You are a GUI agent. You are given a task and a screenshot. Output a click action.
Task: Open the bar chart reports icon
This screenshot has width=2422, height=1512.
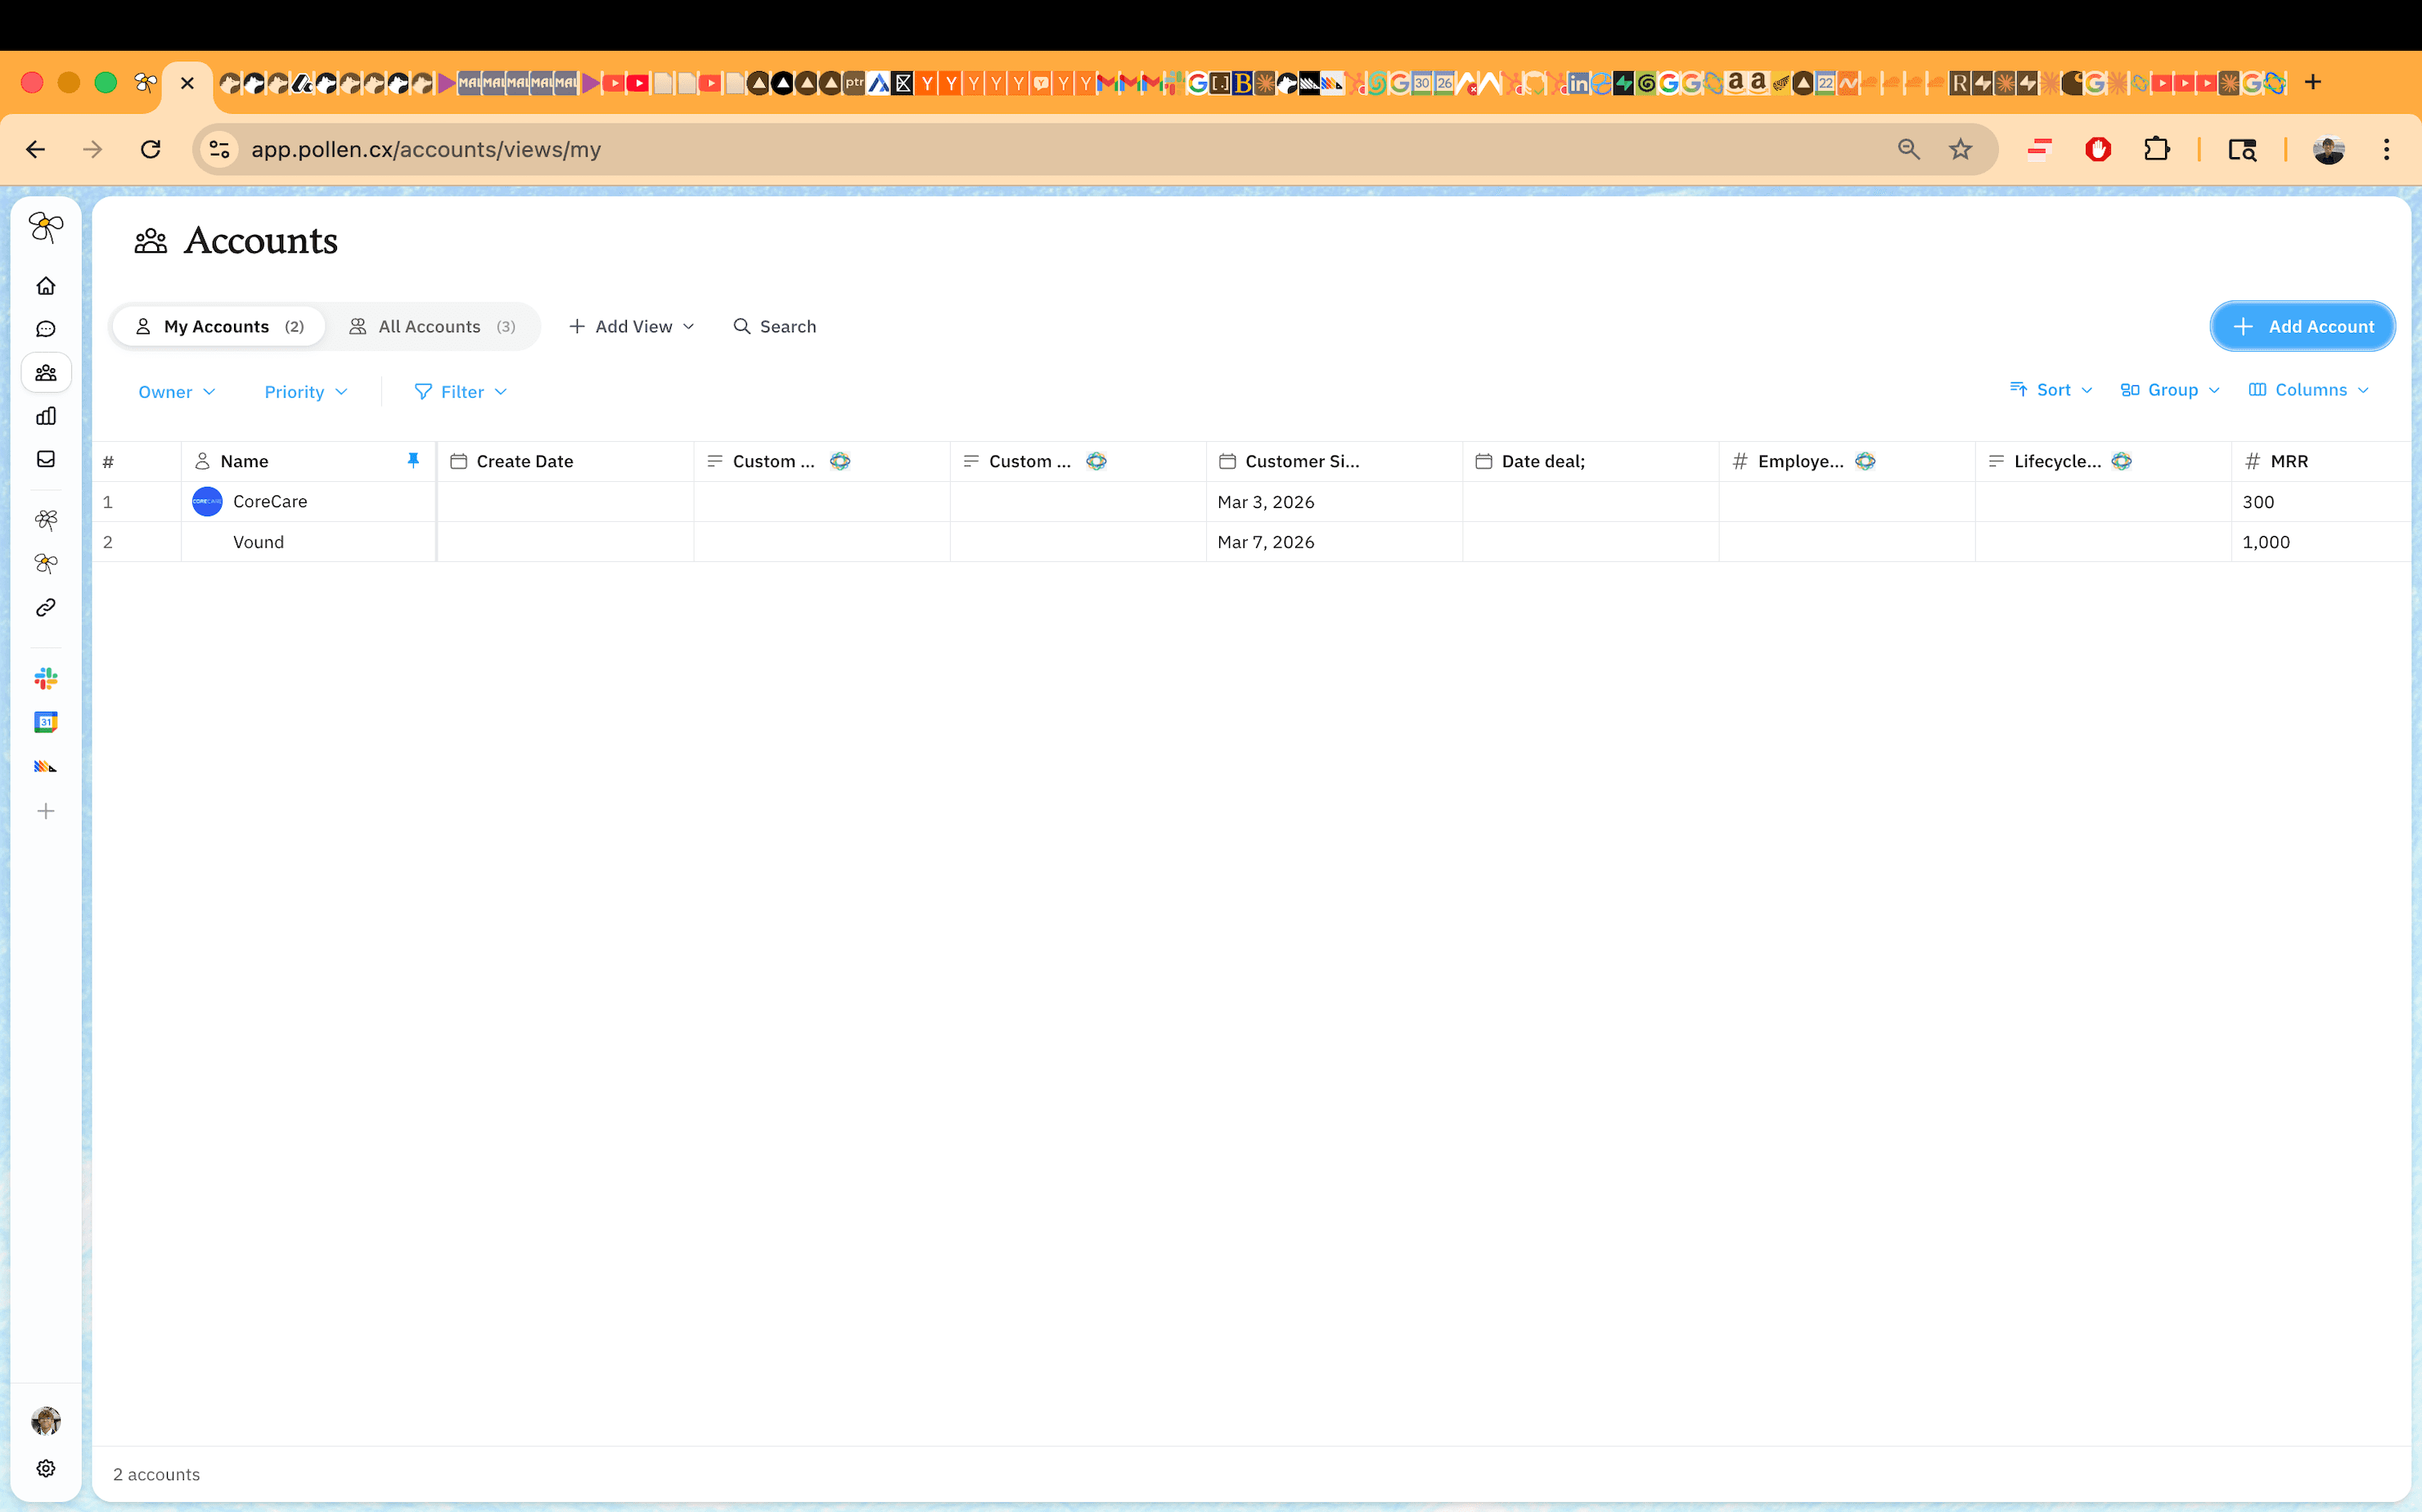point(46,416)
